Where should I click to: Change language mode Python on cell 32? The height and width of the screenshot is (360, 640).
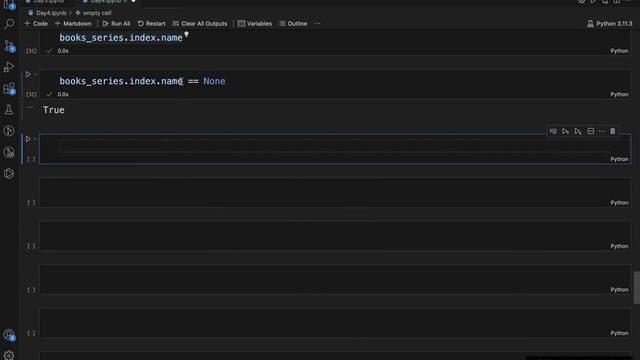(619, 94)
